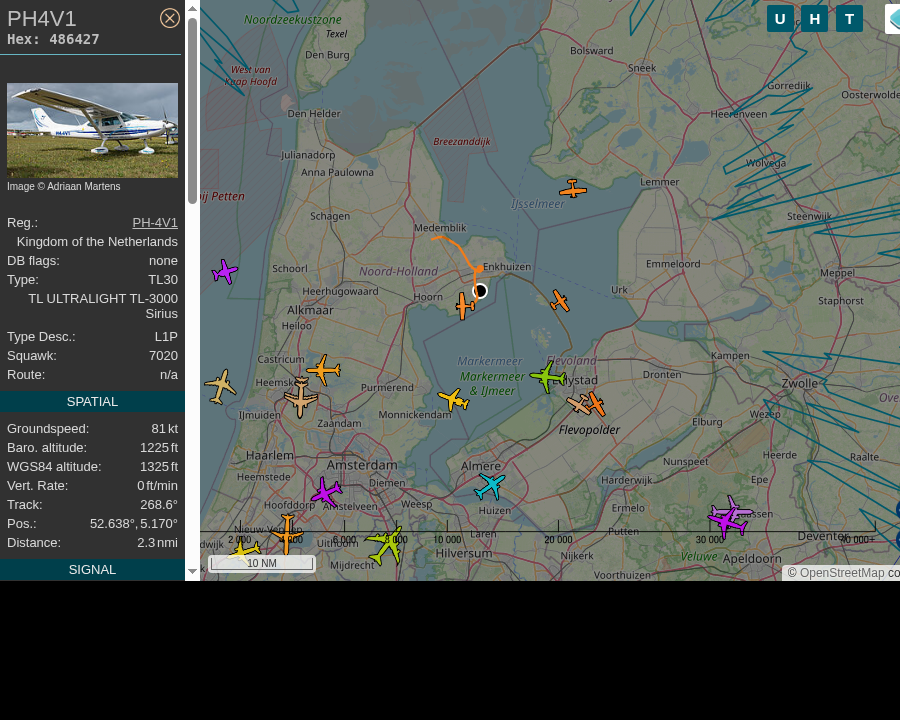Click the 10 NM scale bar
The height and width of the screenshot is (720, 900).
click(262, 563)
